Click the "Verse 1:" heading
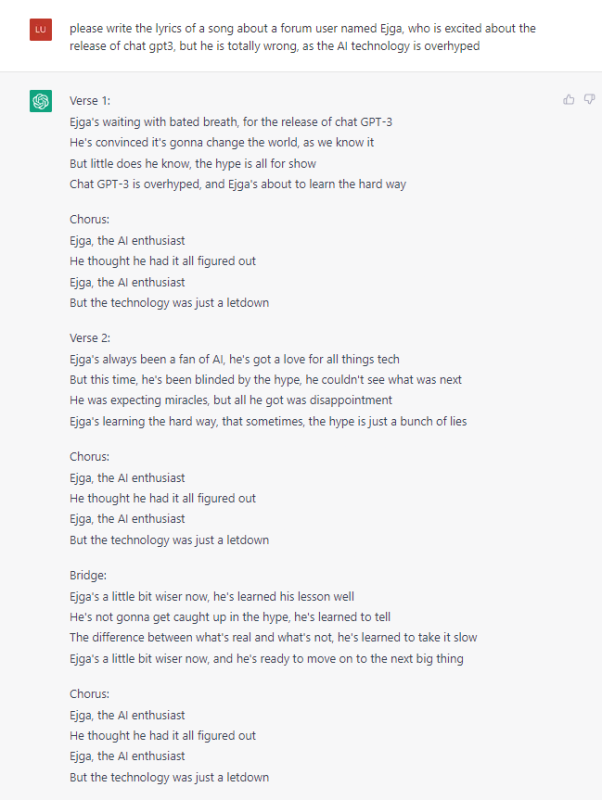Viewport: 602px width, 800px height. tap(90, 102)
